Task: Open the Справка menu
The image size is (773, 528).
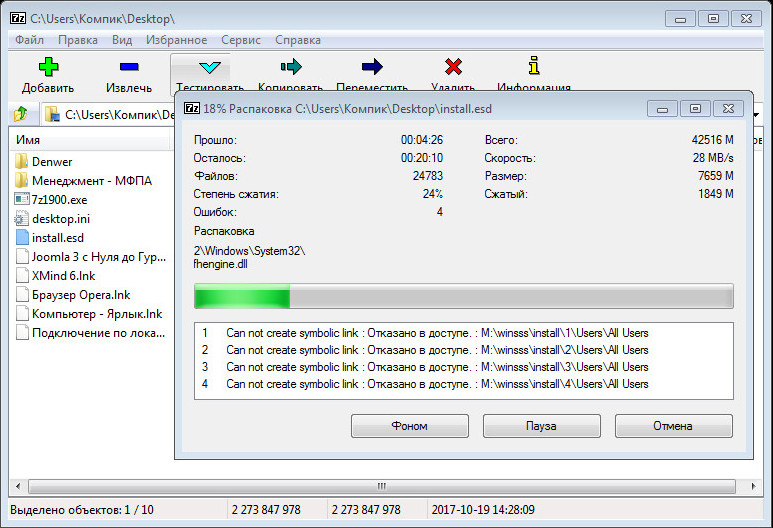Action: coord(298,40)
